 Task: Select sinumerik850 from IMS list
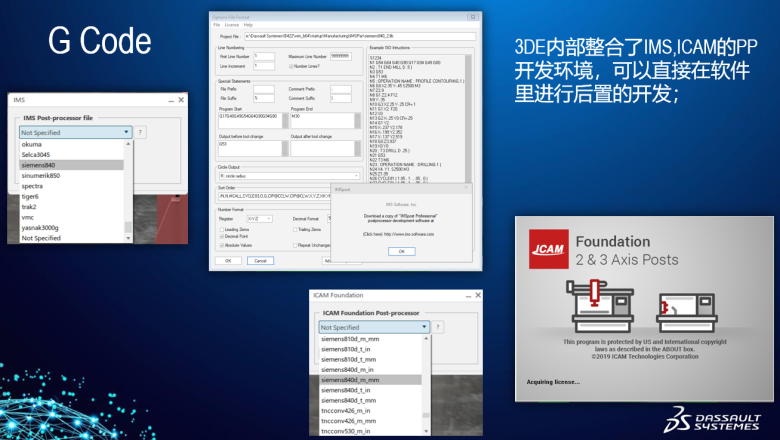72,176
